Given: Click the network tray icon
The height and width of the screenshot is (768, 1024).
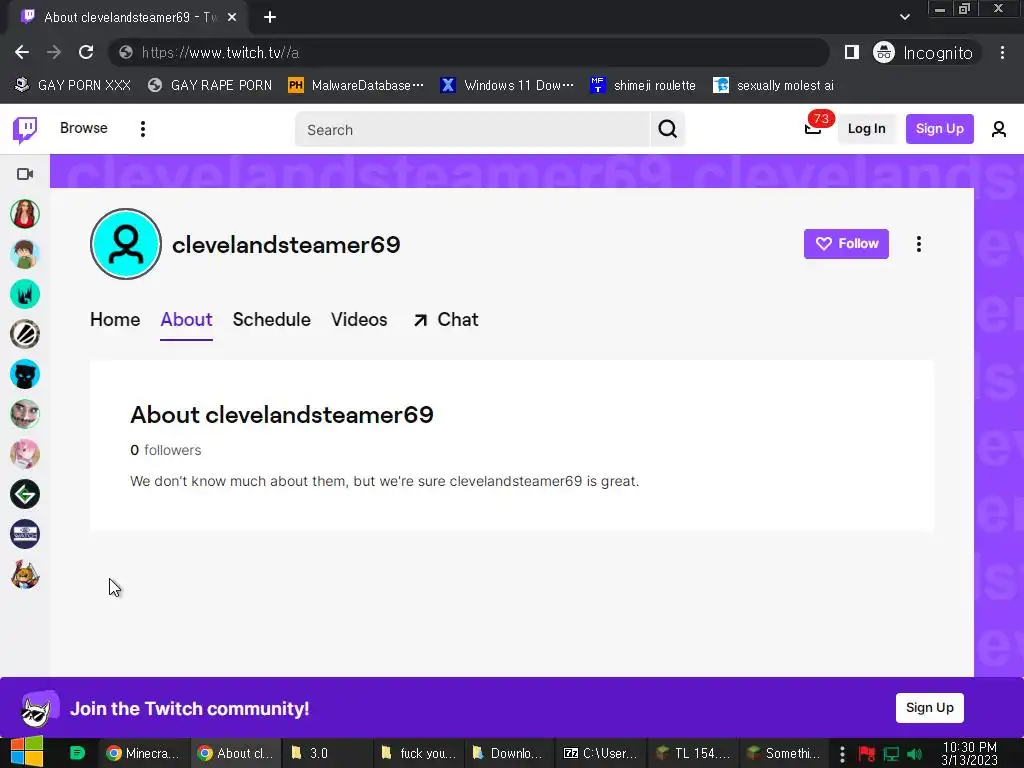Looking at the screenshot, I should coord(891,754).
